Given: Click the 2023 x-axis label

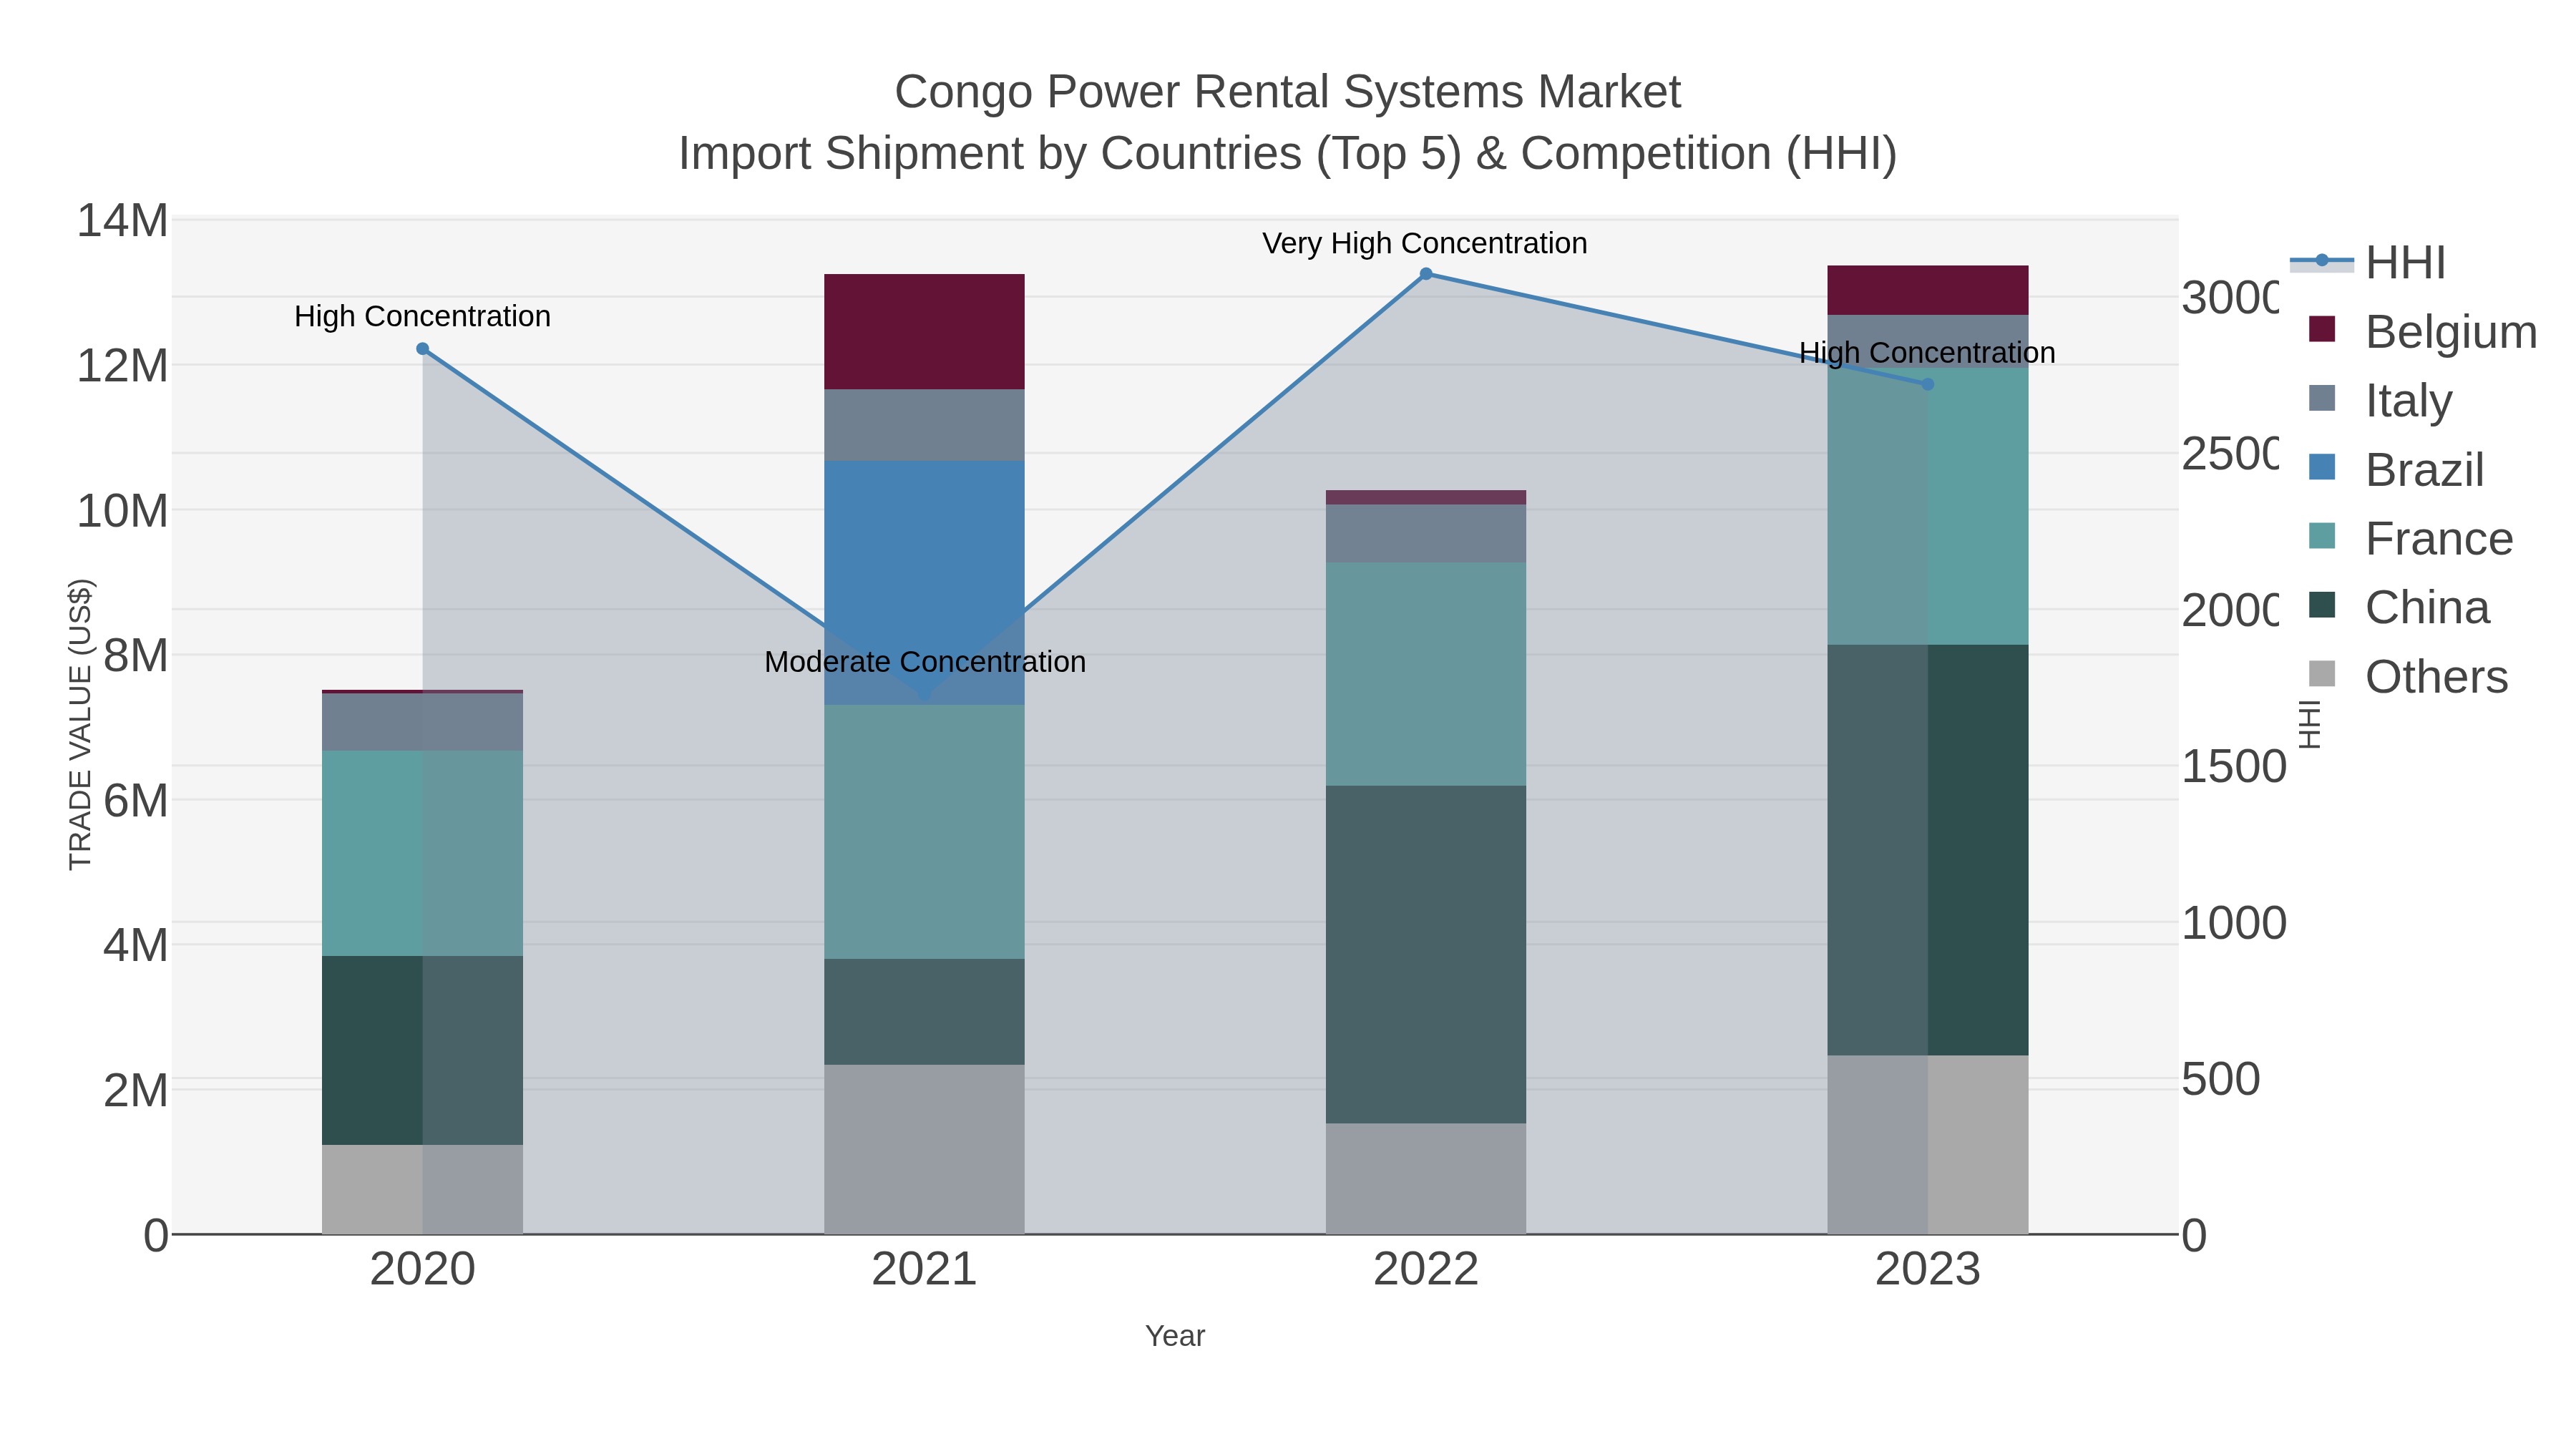Looking at the screenshot, I should (1928, 1270).
